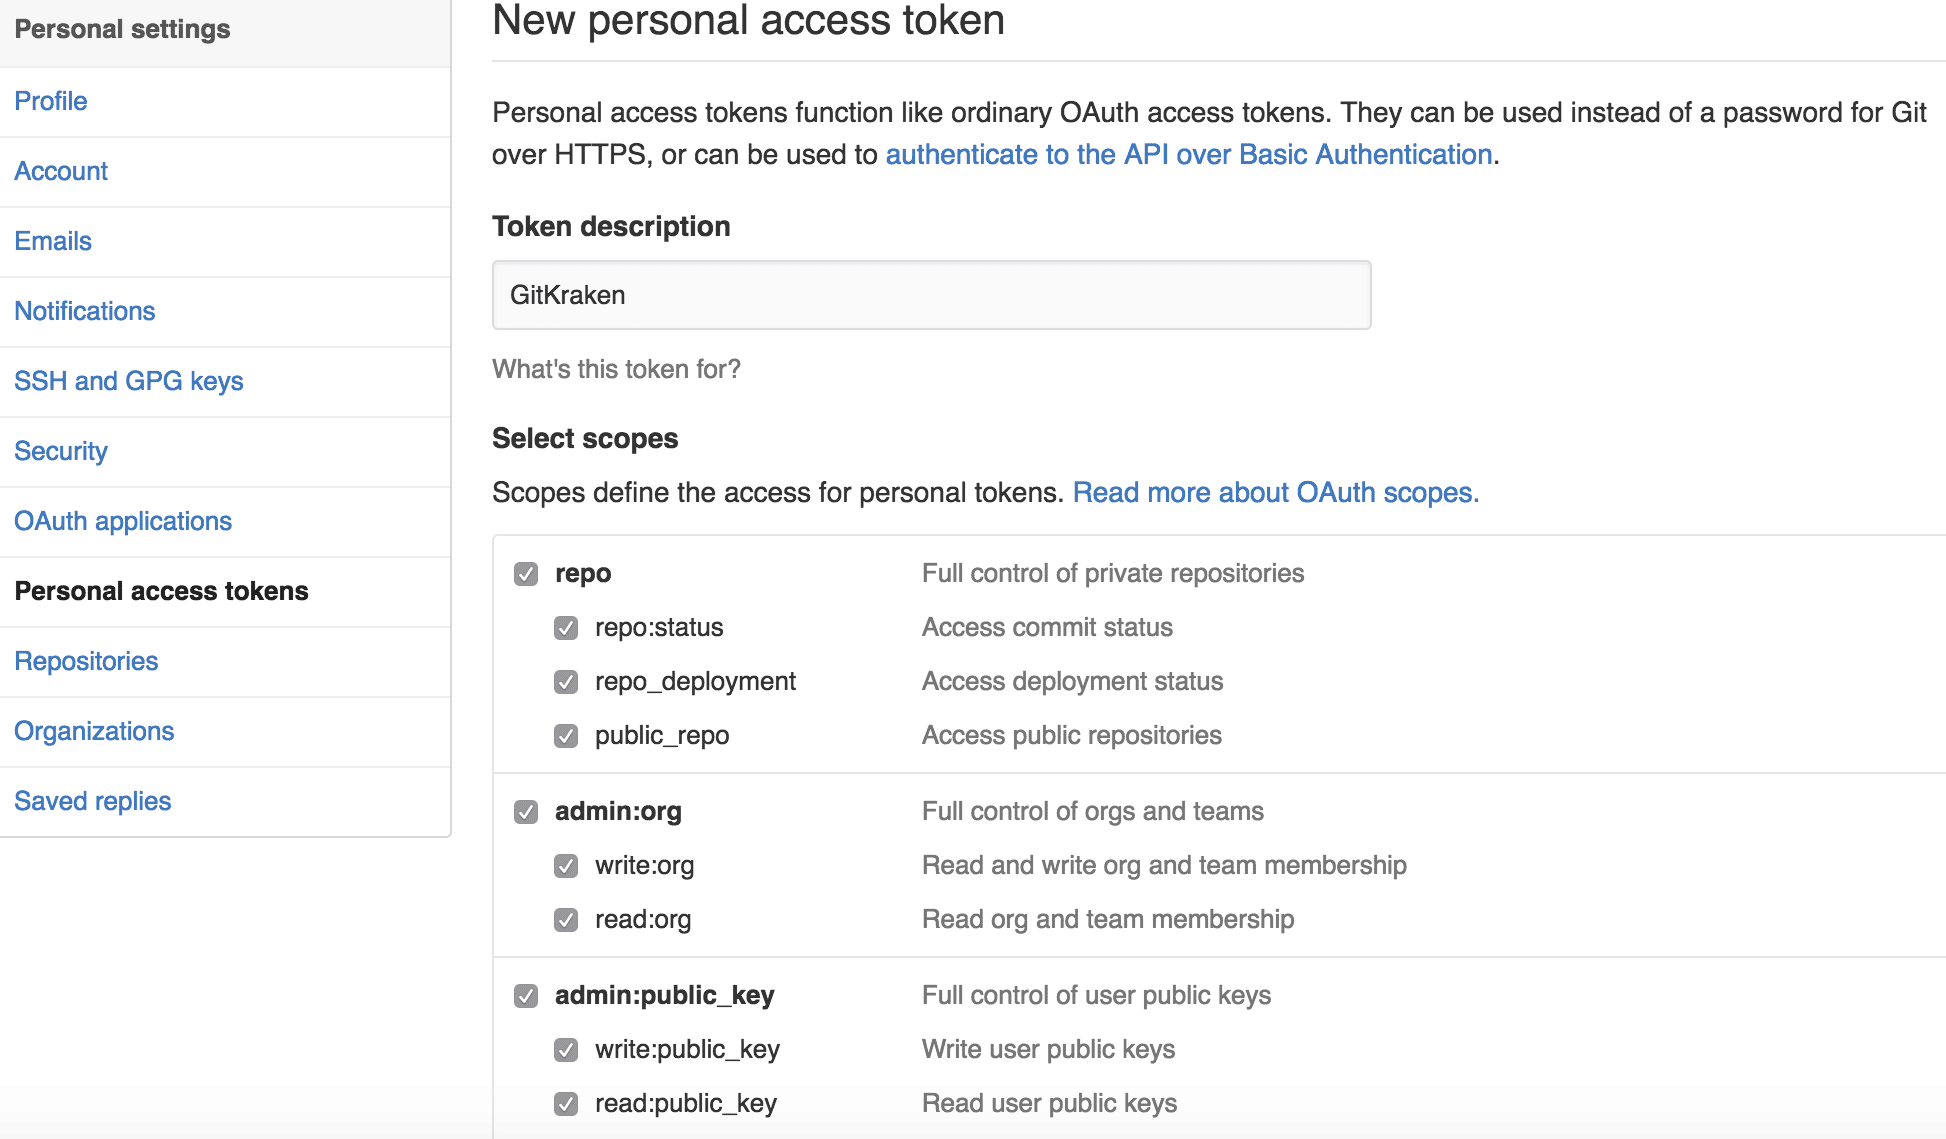Screen dimensions: 1946x1139
Task: Toggle the repo:status scope checkbox
Action: [566, 628]
